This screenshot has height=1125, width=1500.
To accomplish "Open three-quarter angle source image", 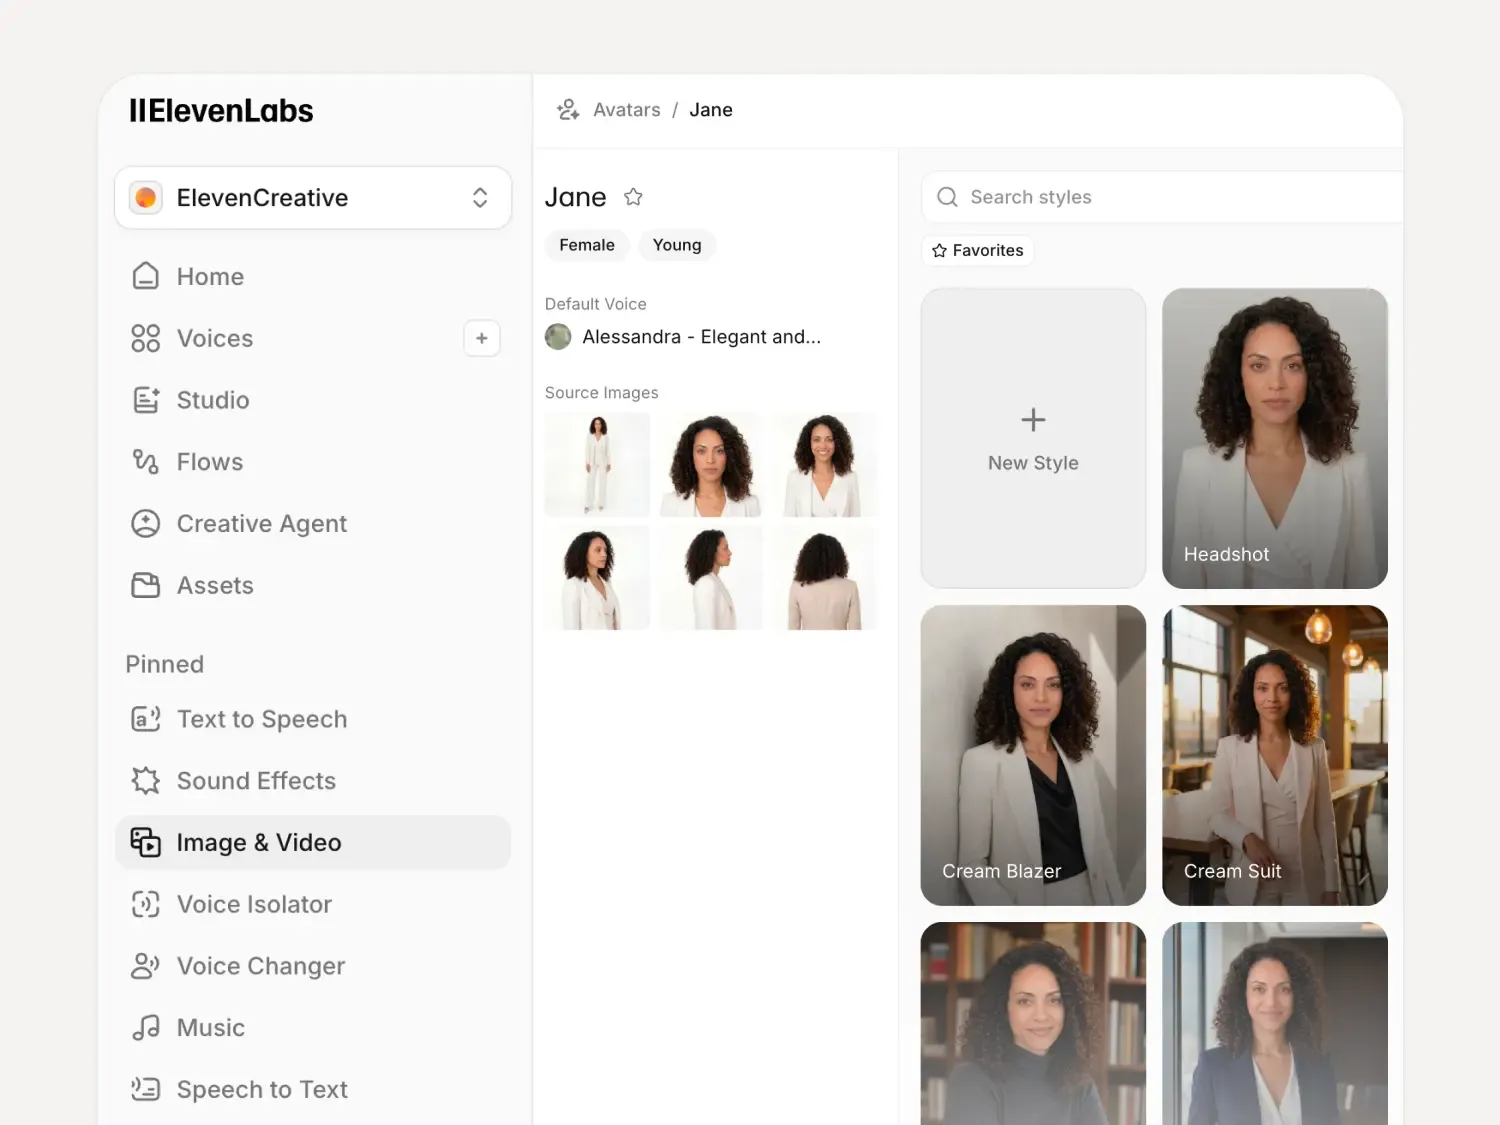I will (x=597, y=578).
